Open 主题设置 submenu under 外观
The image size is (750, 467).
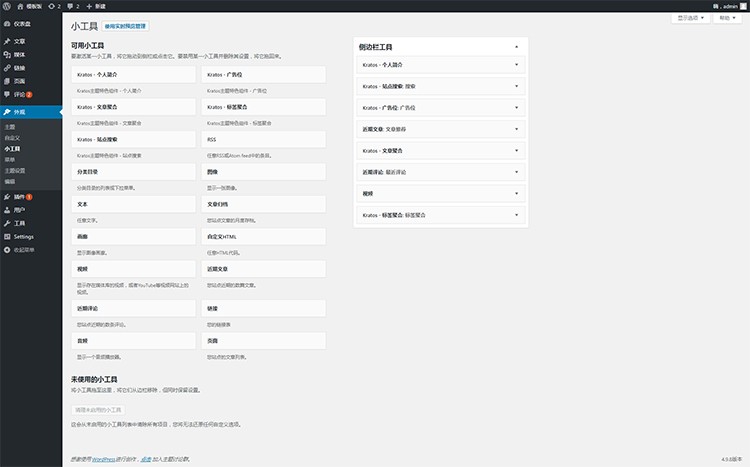click(15, 170)
